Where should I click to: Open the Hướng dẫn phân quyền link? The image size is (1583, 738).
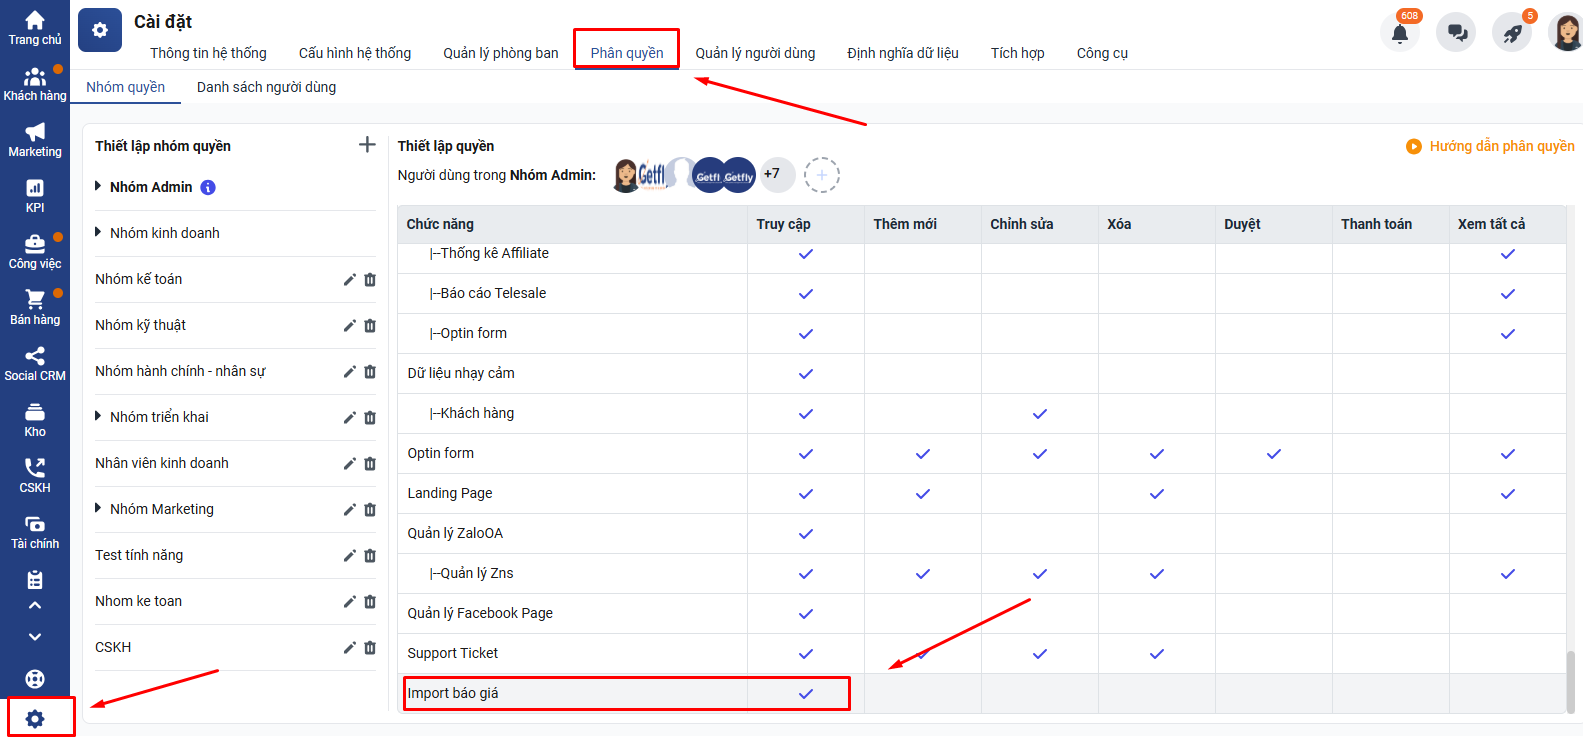pyautogui.click(x=1490, y=146)
